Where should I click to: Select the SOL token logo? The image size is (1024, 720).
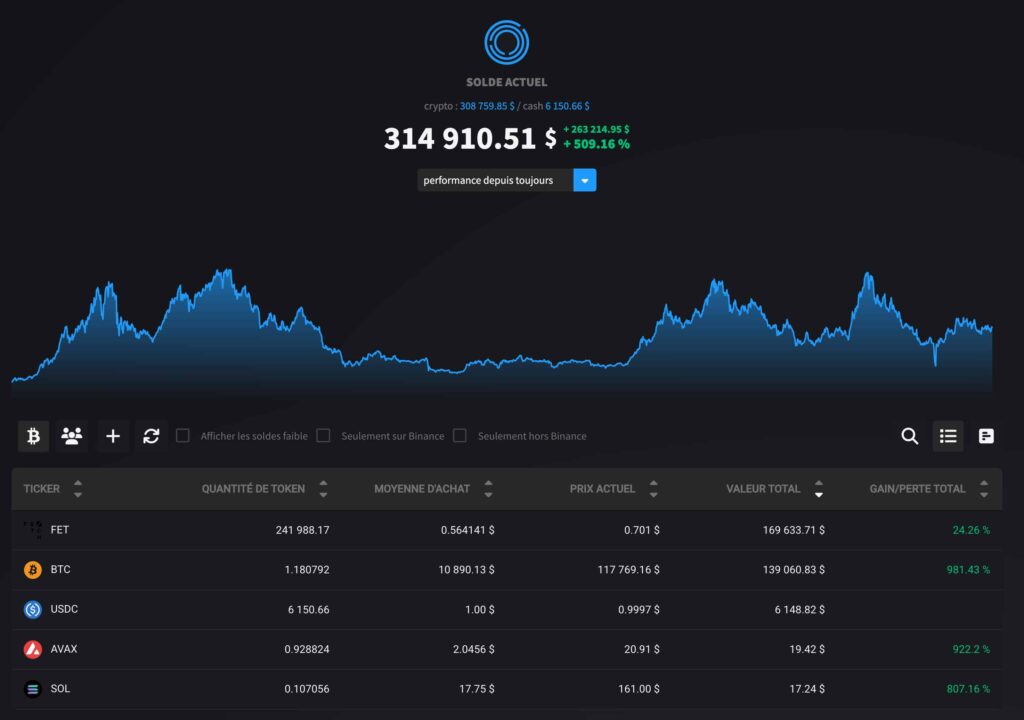click(32, 688)
